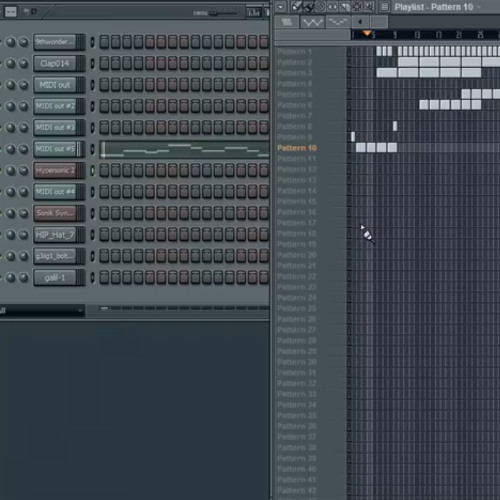Select Pattern 20 in the playlist track list

[x=297, y=255]
